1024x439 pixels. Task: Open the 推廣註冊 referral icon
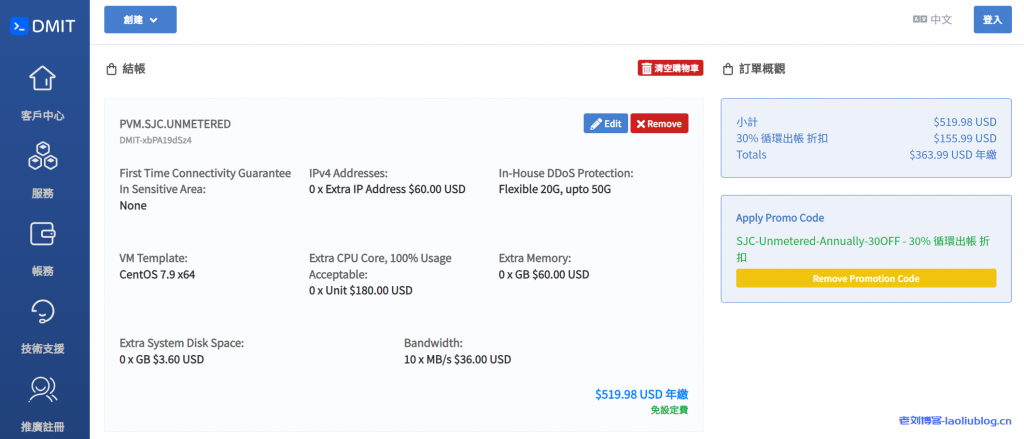point(42,389)
